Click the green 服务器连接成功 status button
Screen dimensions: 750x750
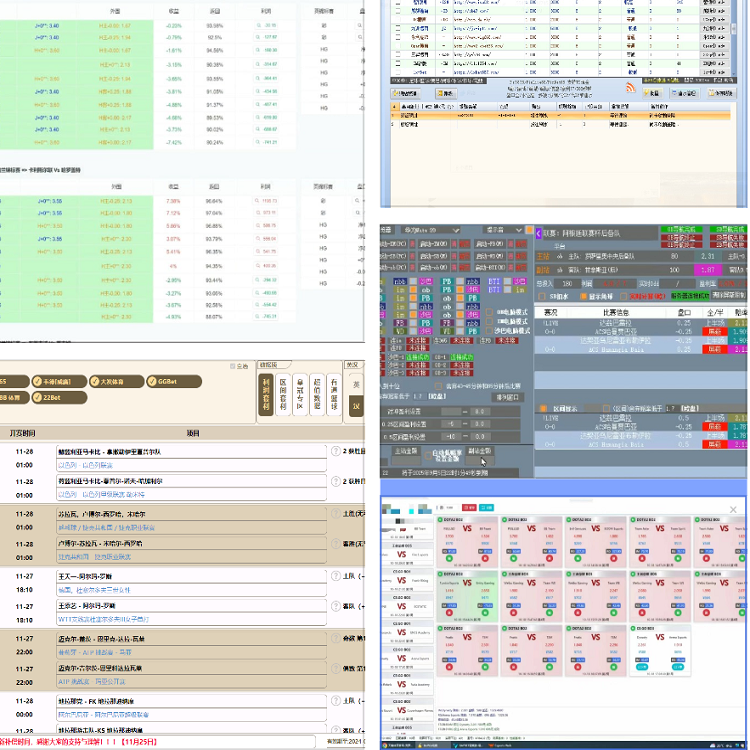(x=690, y=297)
